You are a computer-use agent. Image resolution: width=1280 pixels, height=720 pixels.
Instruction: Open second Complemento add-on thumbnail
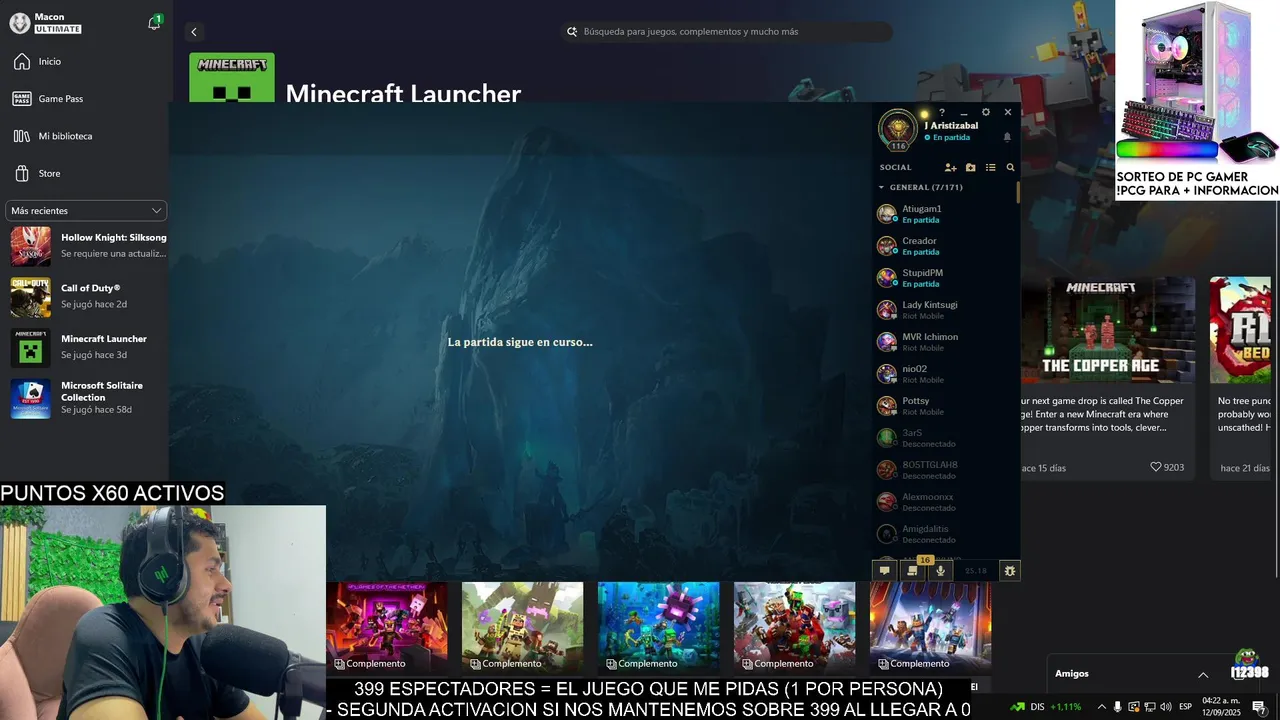pos(523,627)
